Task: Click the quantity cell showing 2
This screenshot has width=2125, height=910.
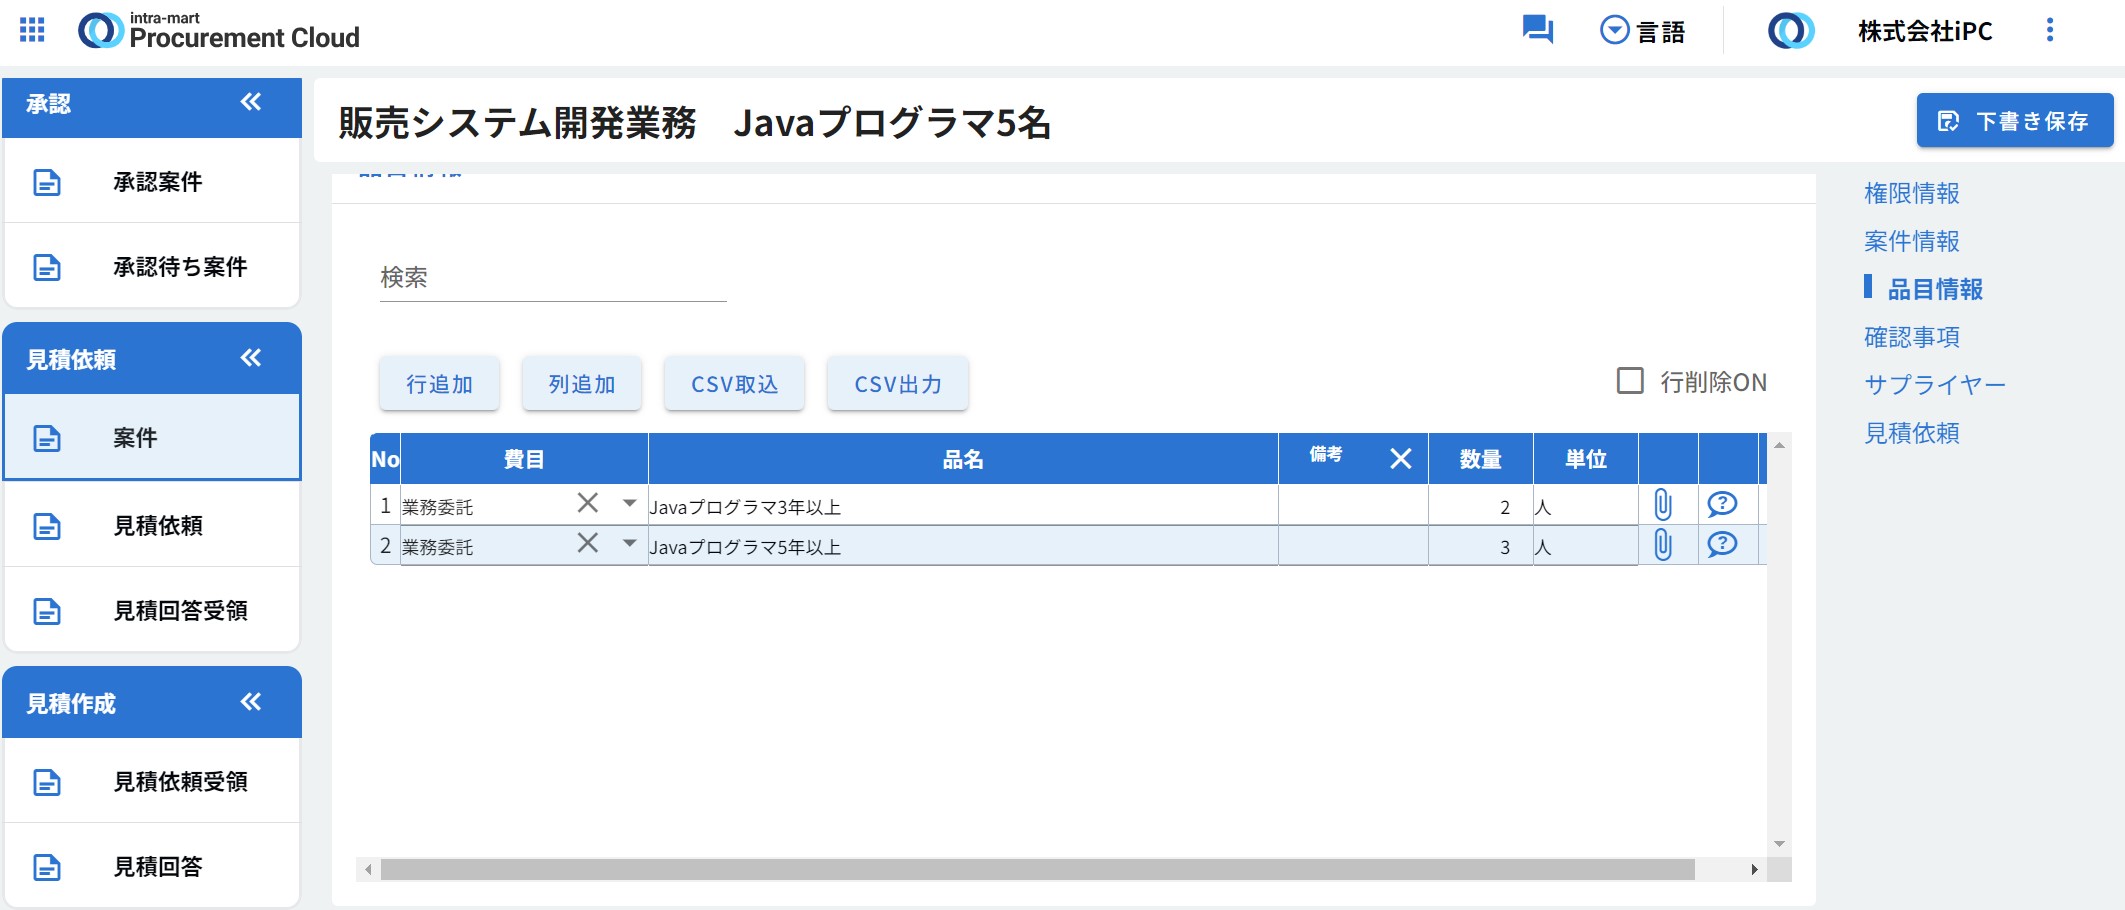Action: [1480, 506]
